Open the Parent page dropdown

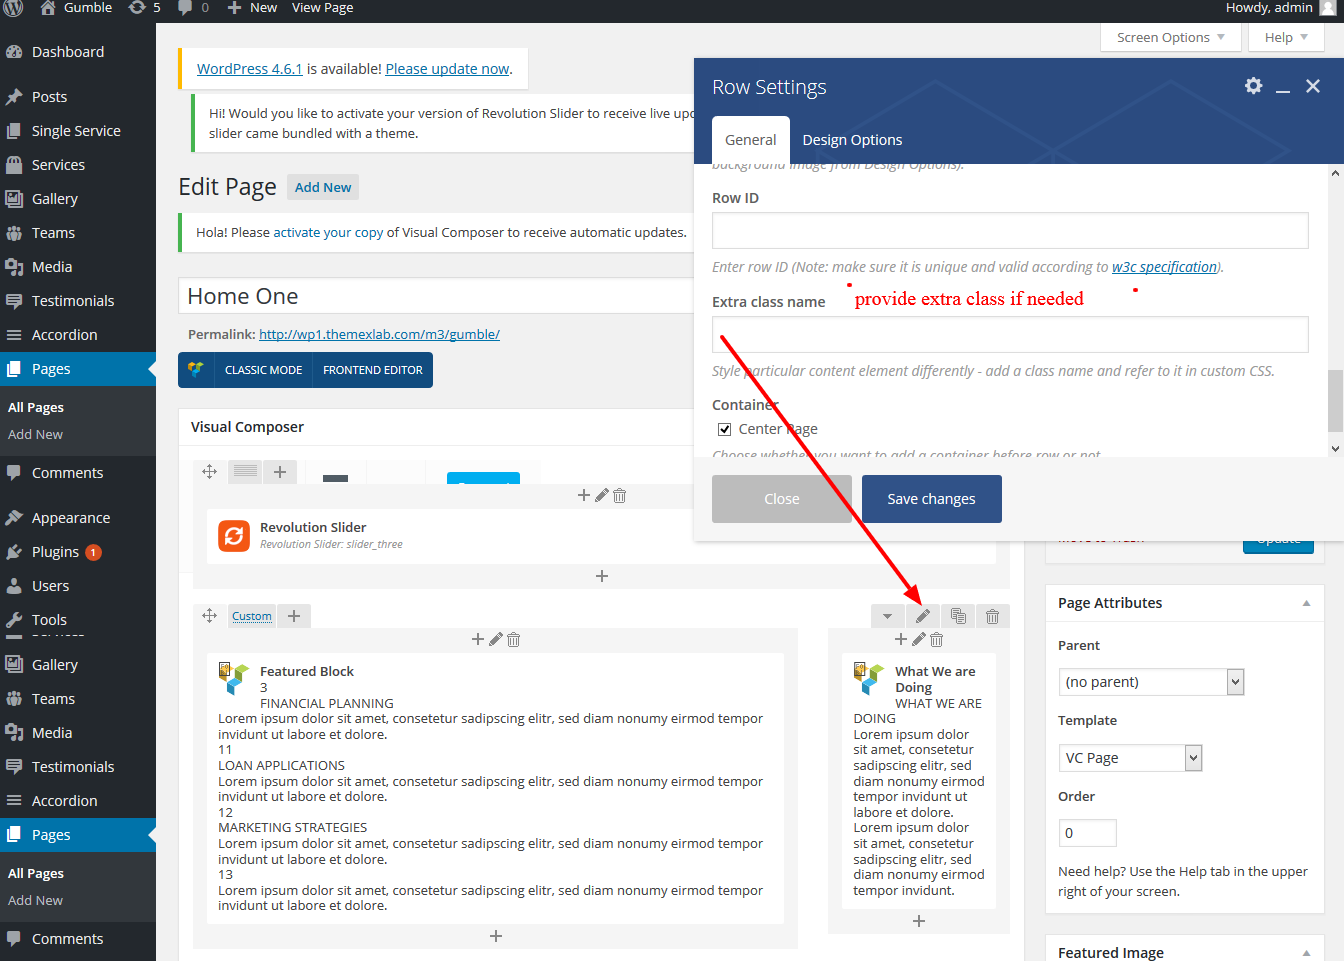tap(1150, 682)
